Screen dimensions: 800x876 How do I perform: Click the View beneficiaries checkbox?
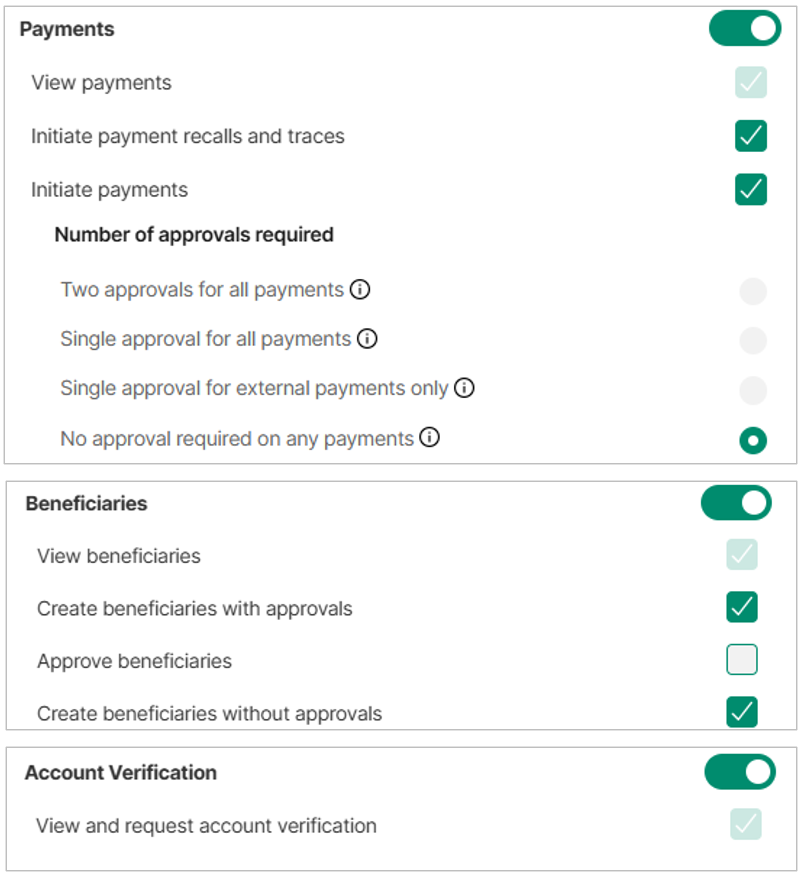click(x=742, y=555)
